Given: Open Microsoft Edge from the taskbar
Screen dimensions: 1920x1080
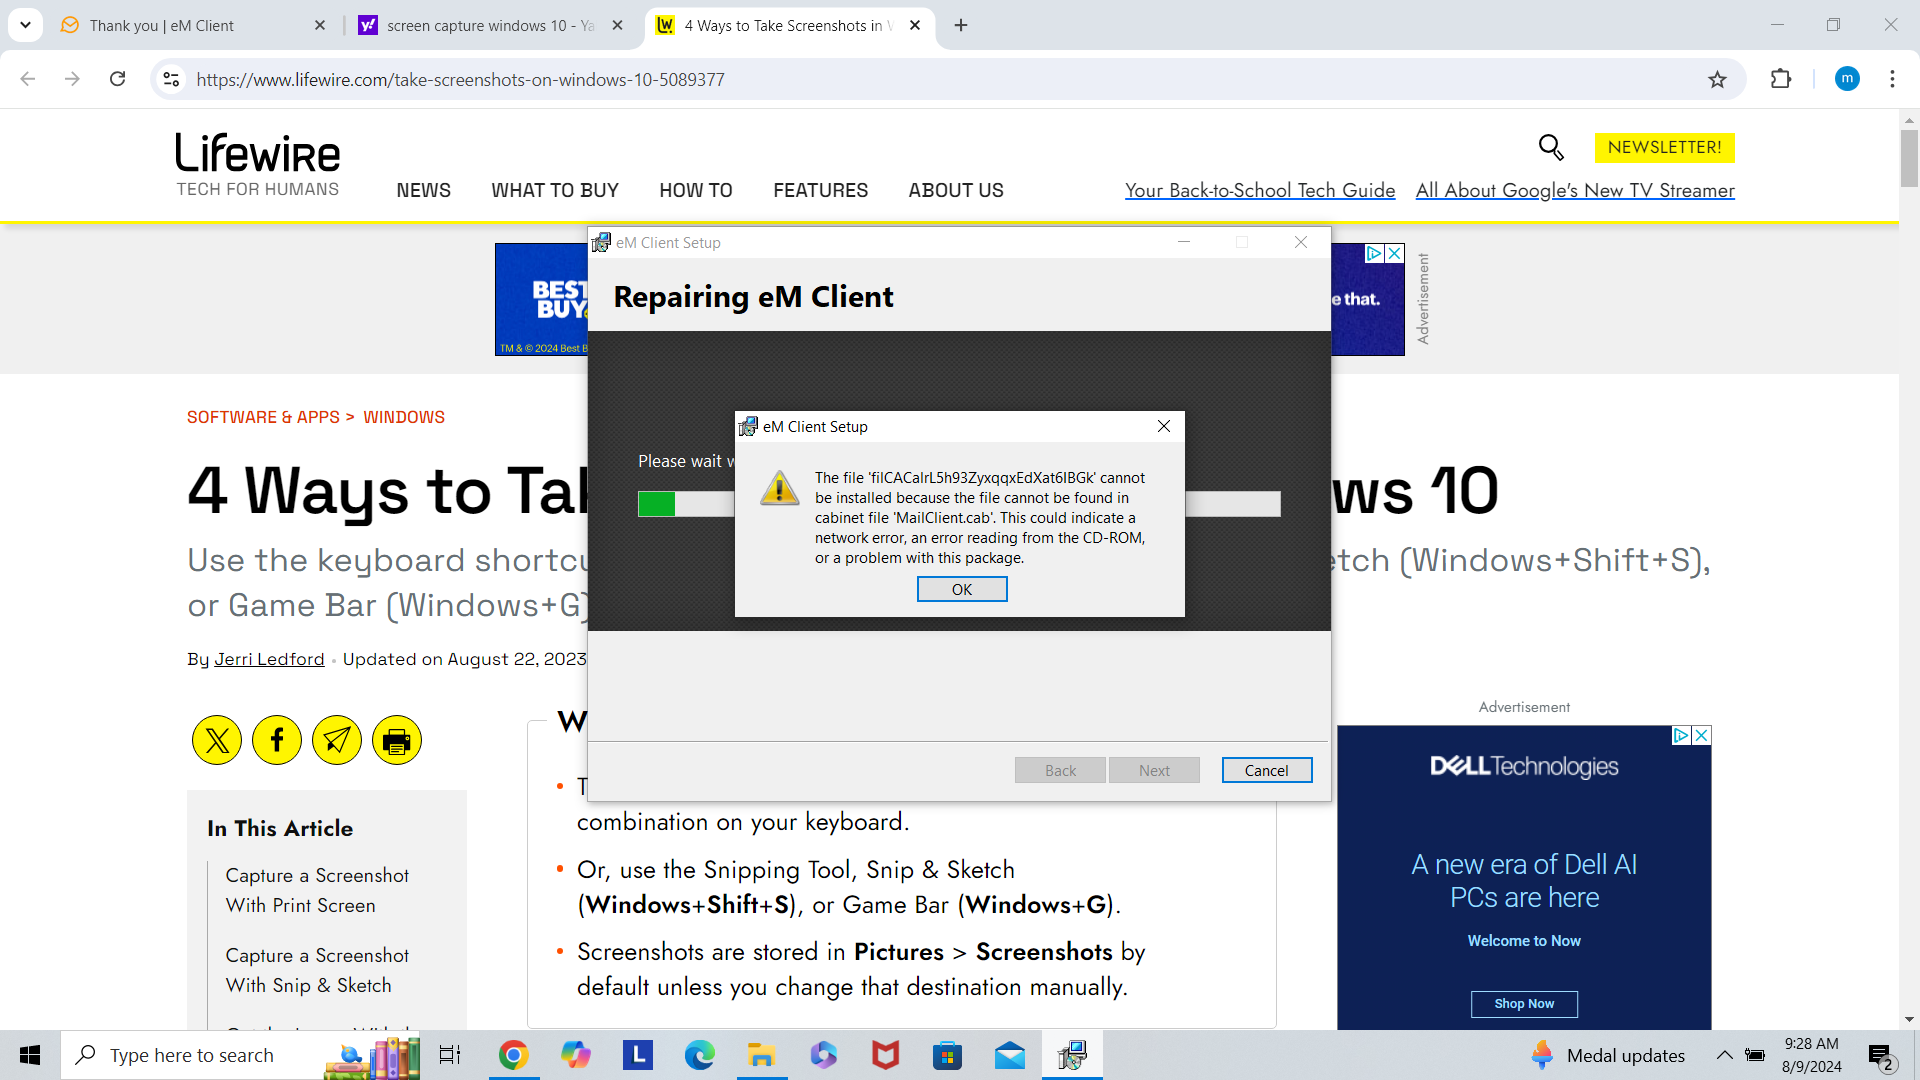Looking at the screenshot, I should point(700,1055).
